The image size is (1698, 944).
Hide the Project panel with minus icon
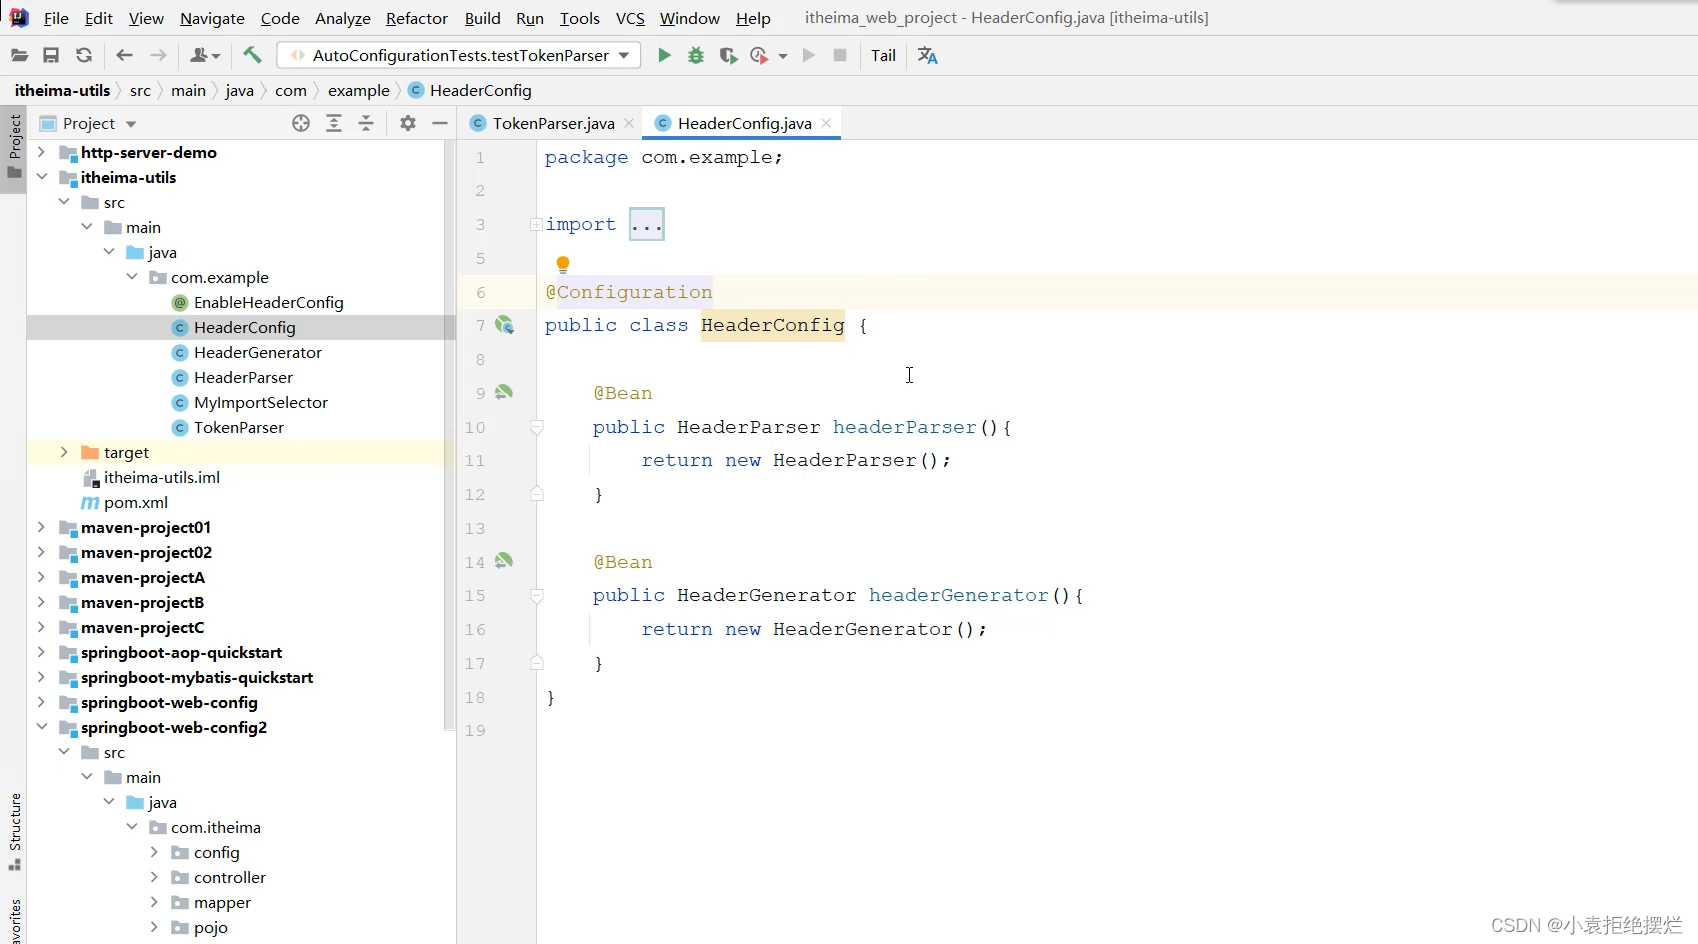click(x=440, y=123)
